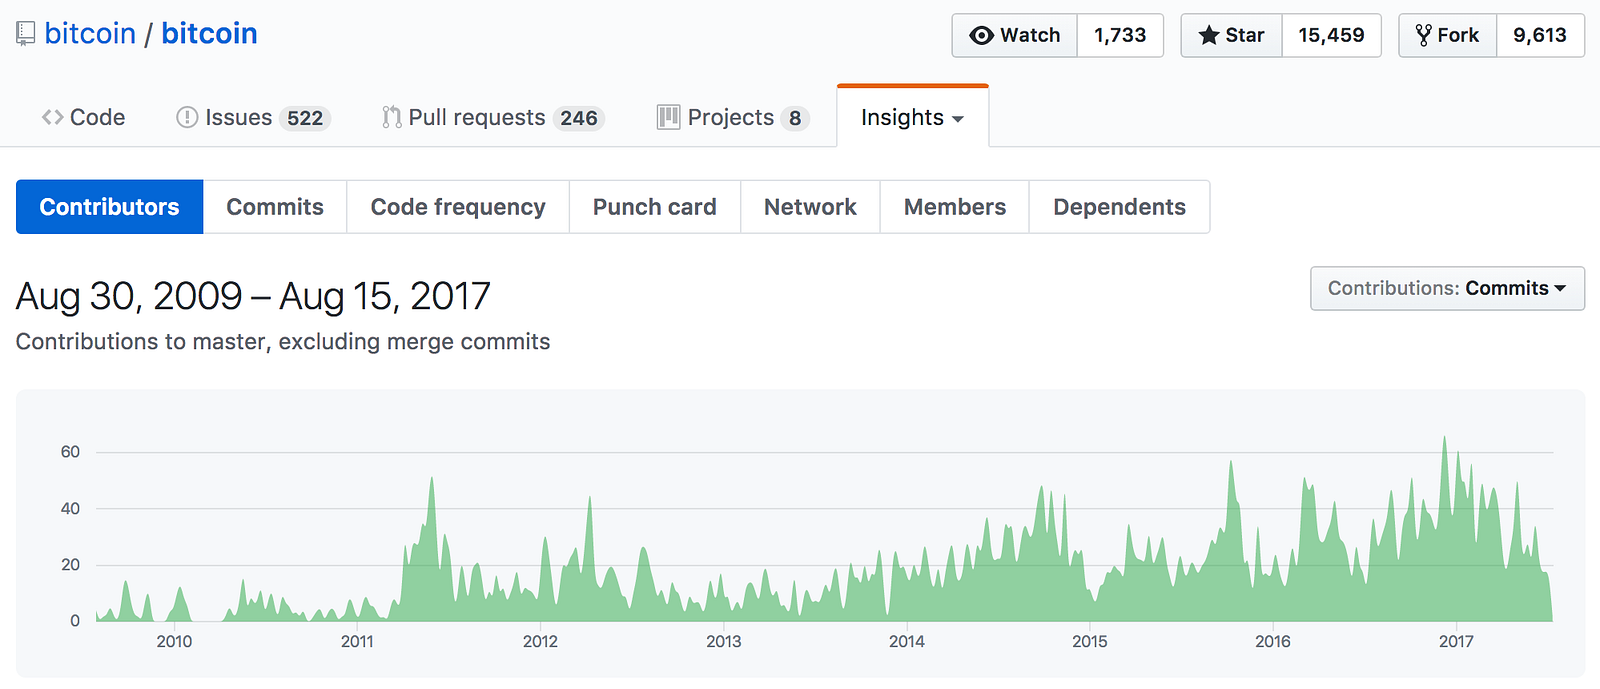Select the Commits insights section
The height and width of the screenshot is (689, 1600).
pos(275,207)
